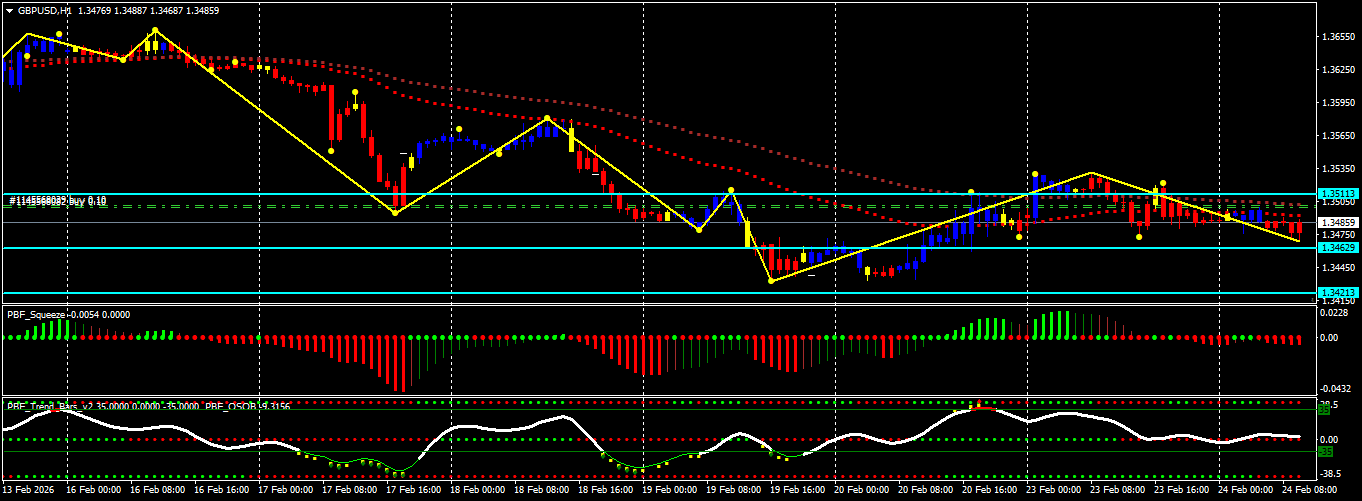Click the GBPUSD,H1 symbol title
Image resolution: width=1362 pixels, height=501 pixels.
point(44,9)
